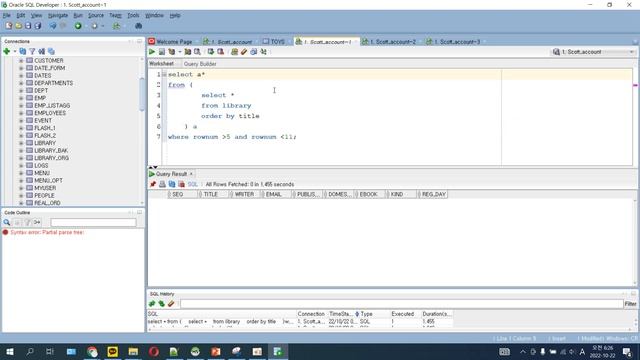Sort by the WRITER column header
The image size is (640, 360).
coord(244,195)
